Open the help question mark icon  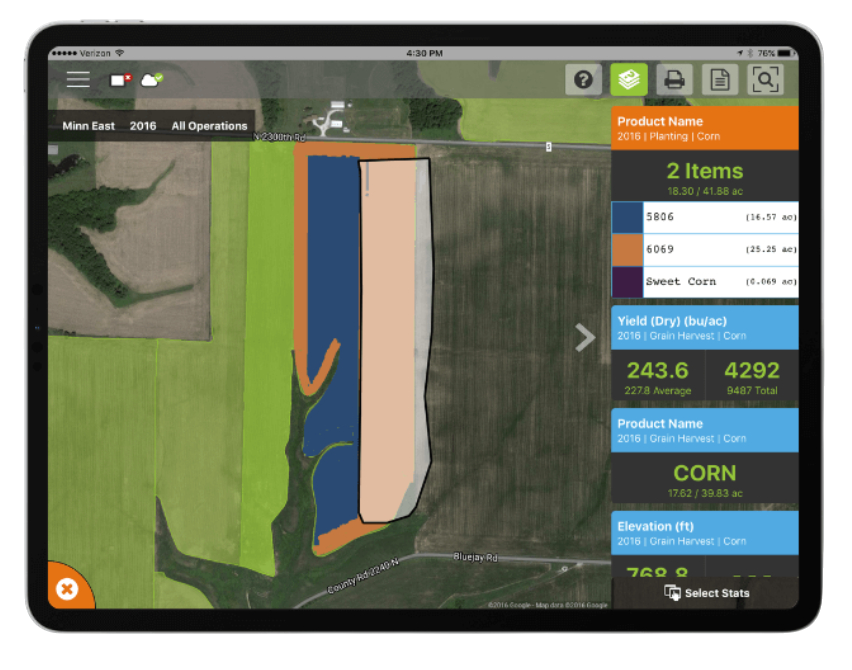click(583, 80)
